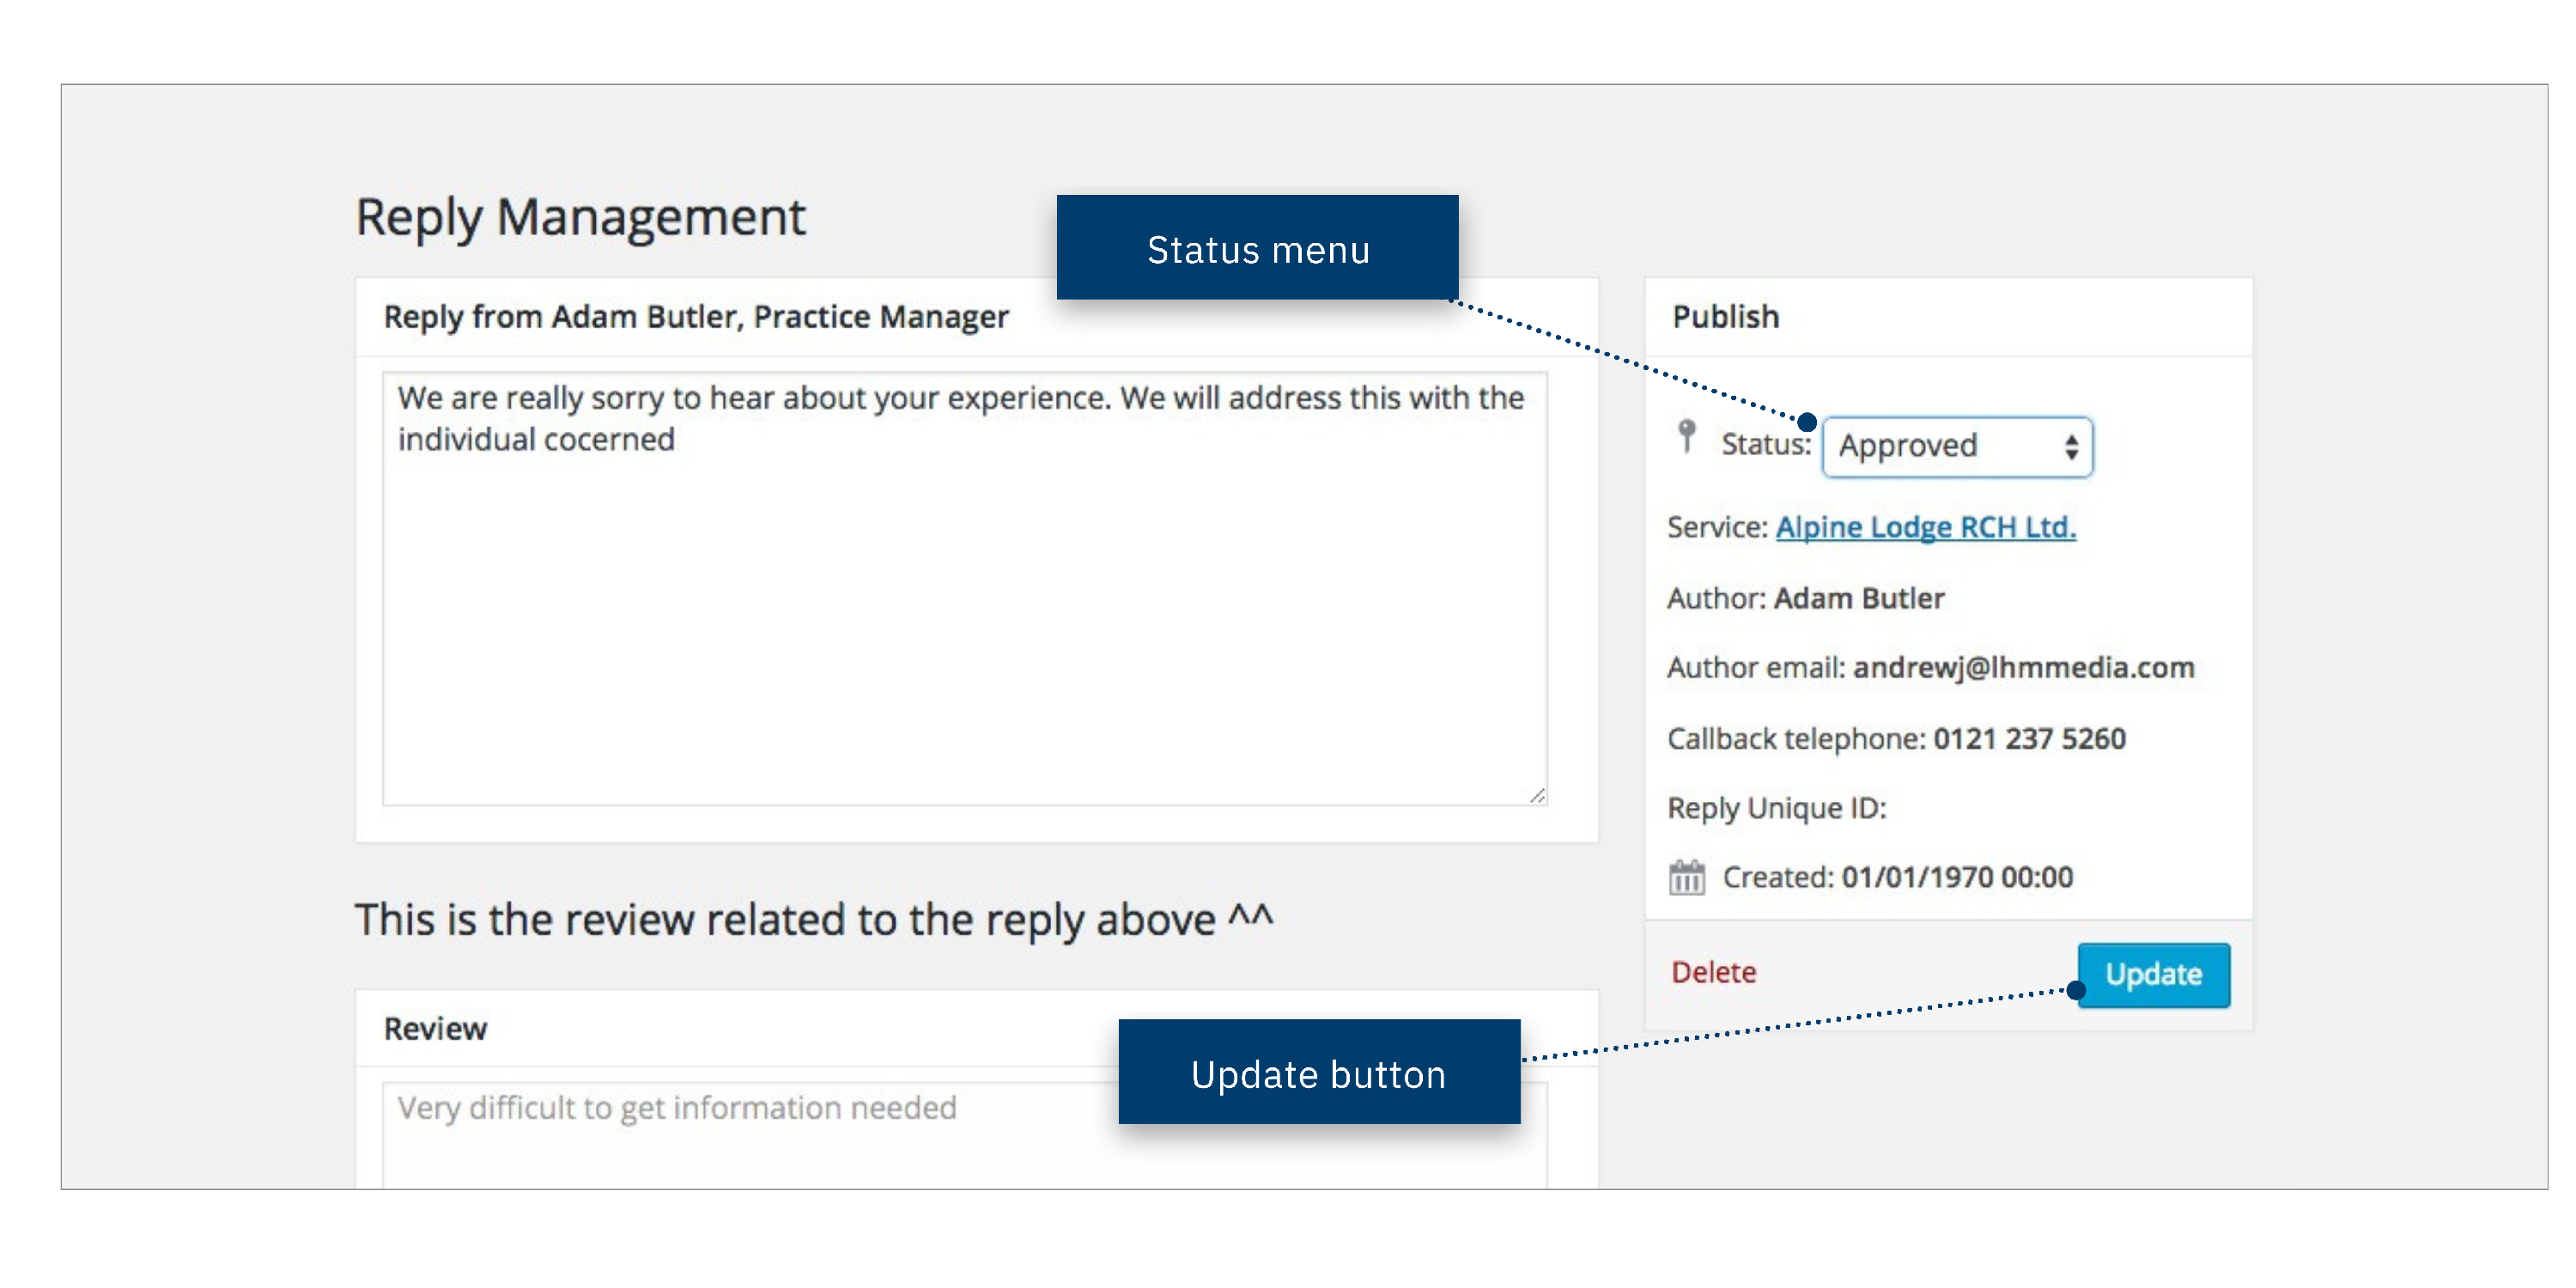Screen dimensions: 2576x1288
Task: Click the status dropdown arrows
Action: point(2071,446)
